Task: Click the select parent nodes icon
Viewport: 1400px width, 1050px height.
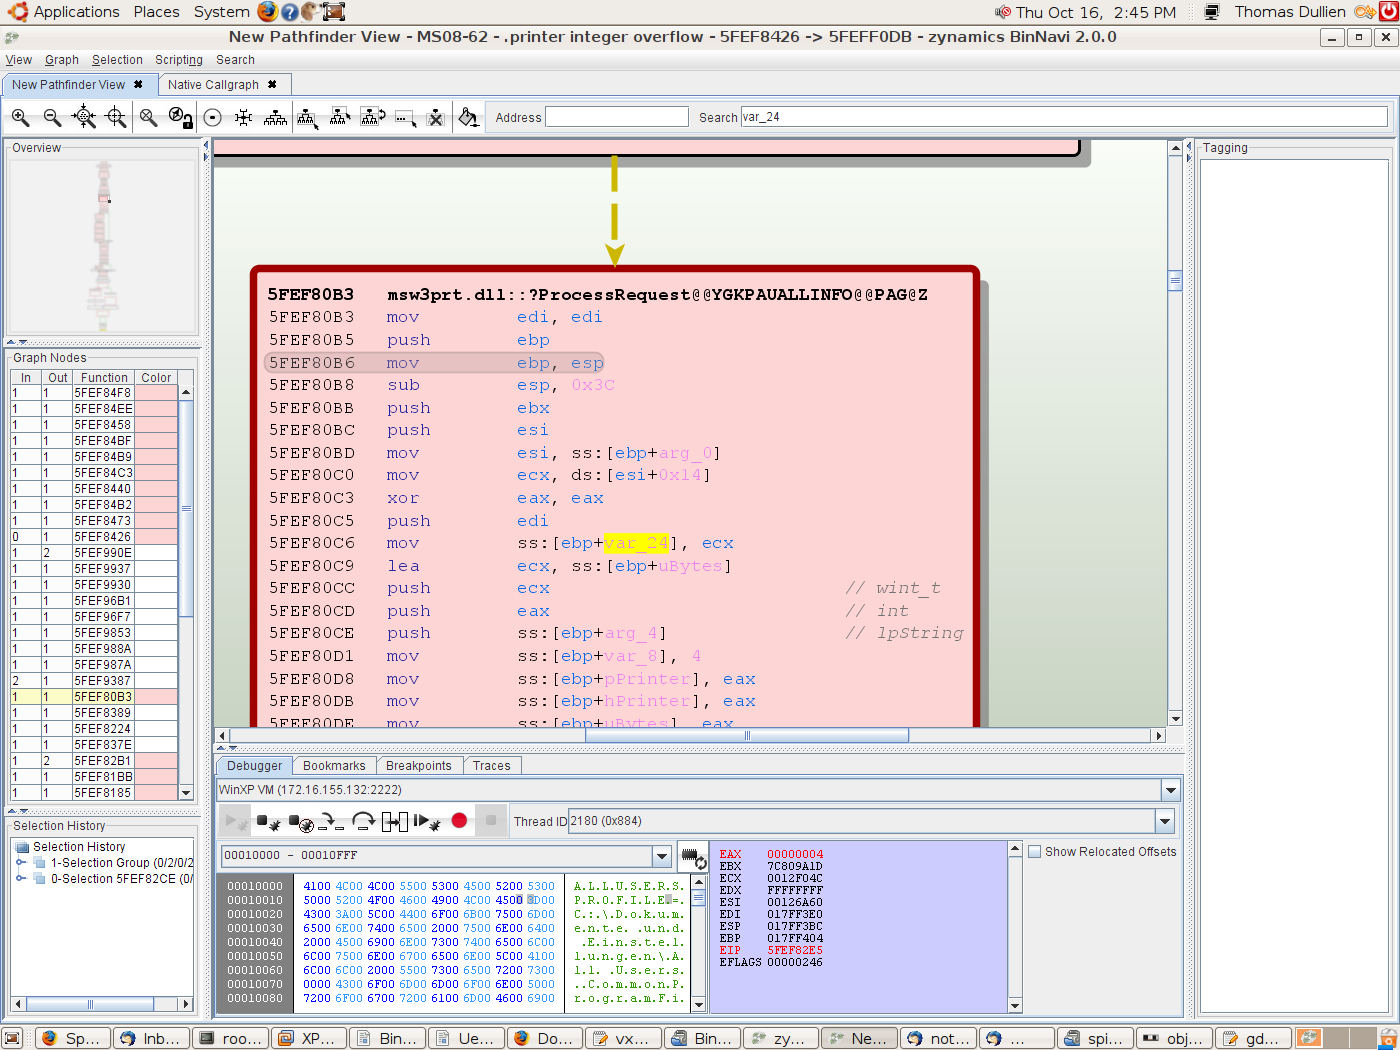Action: 340,118
